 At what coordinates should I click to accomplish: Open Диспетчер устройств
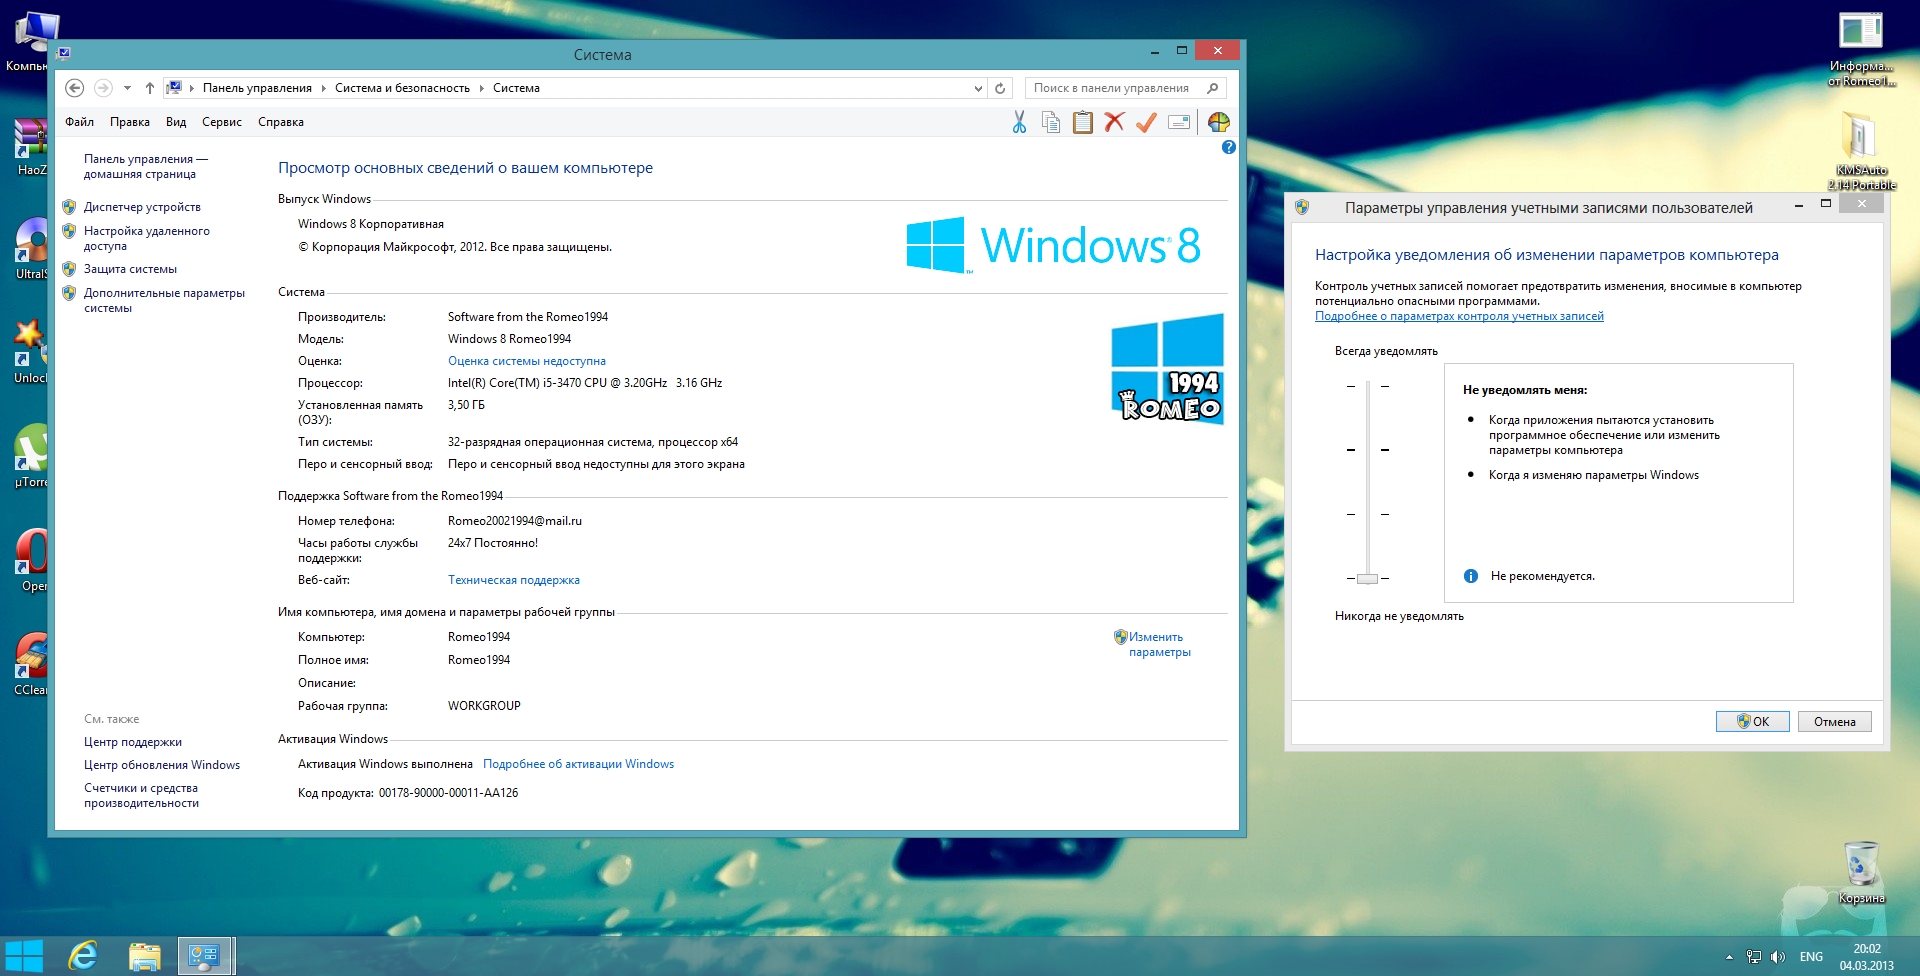[142, 207]
